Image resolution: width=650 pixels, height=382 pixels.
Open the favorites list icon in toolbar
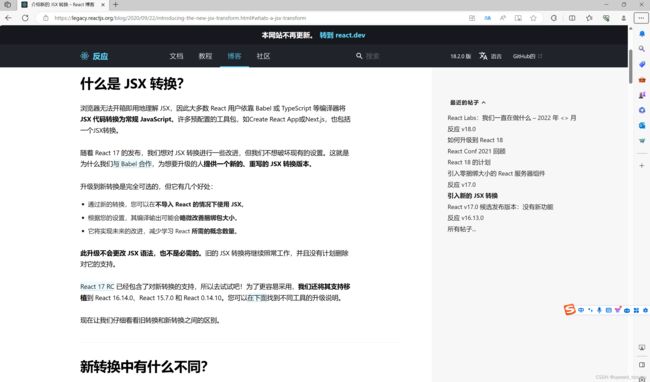(589, 18)
